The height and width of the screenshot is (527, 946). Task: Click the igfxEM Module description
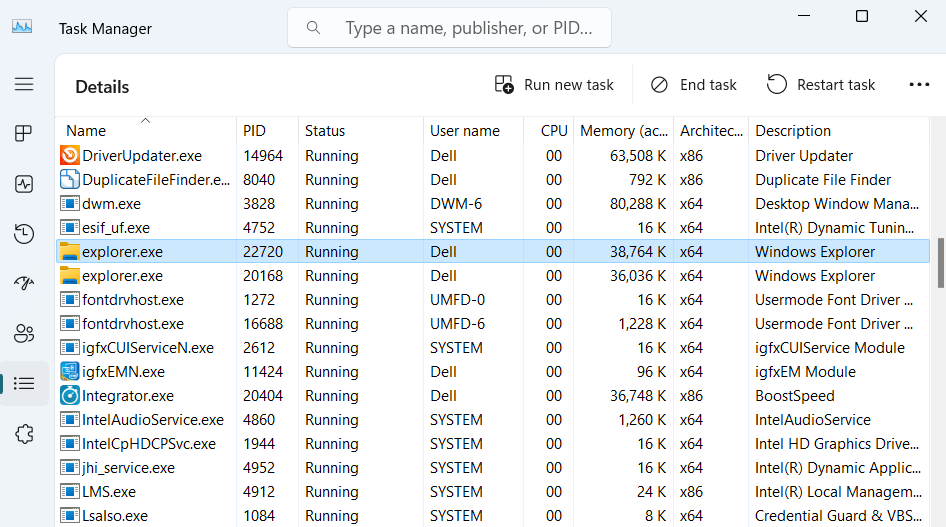click(805, 371)
